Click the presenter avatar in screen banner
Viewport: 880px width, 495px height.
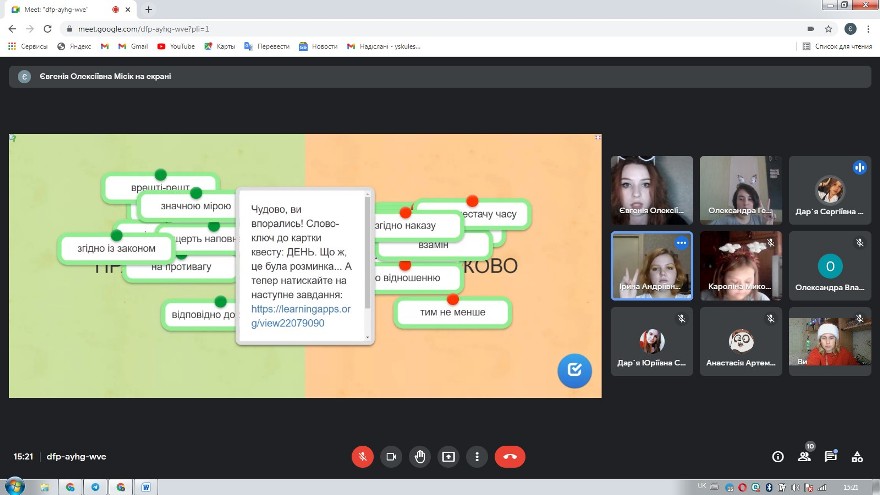[24, 76]
